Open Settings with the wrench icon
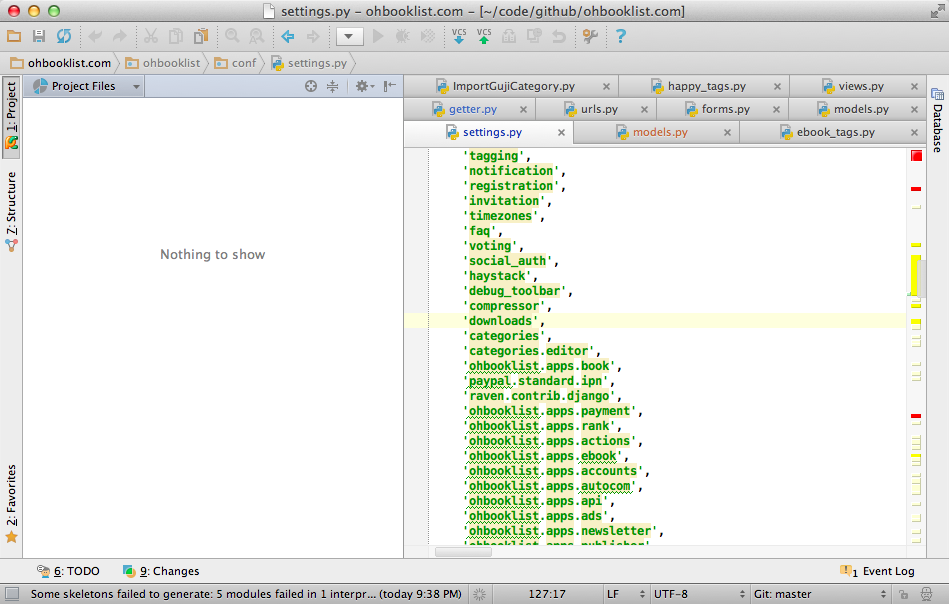This screenshot has width=949, height=604. point(590,36)
